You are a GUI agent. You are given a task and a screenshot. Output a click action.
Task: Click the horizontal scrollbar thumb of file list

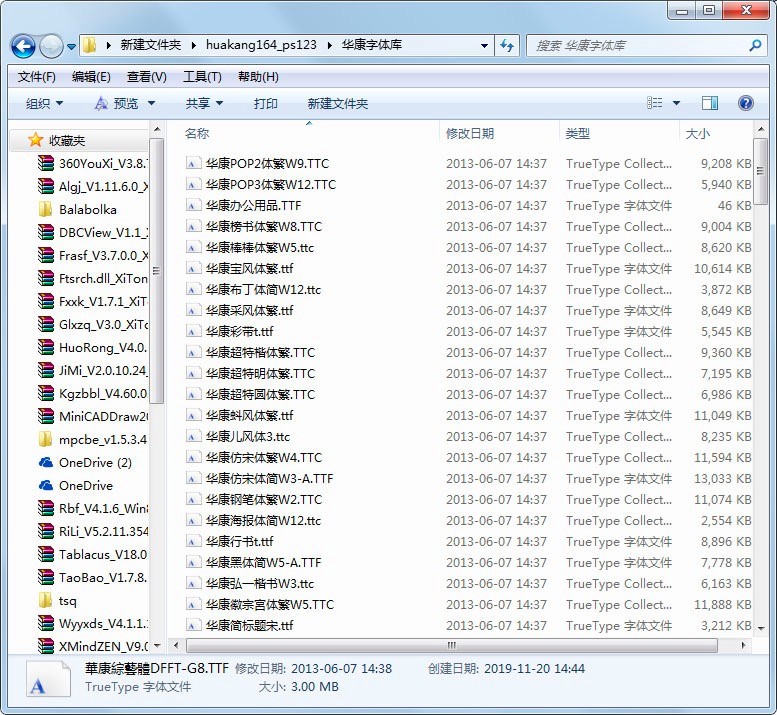click(451, 645)
